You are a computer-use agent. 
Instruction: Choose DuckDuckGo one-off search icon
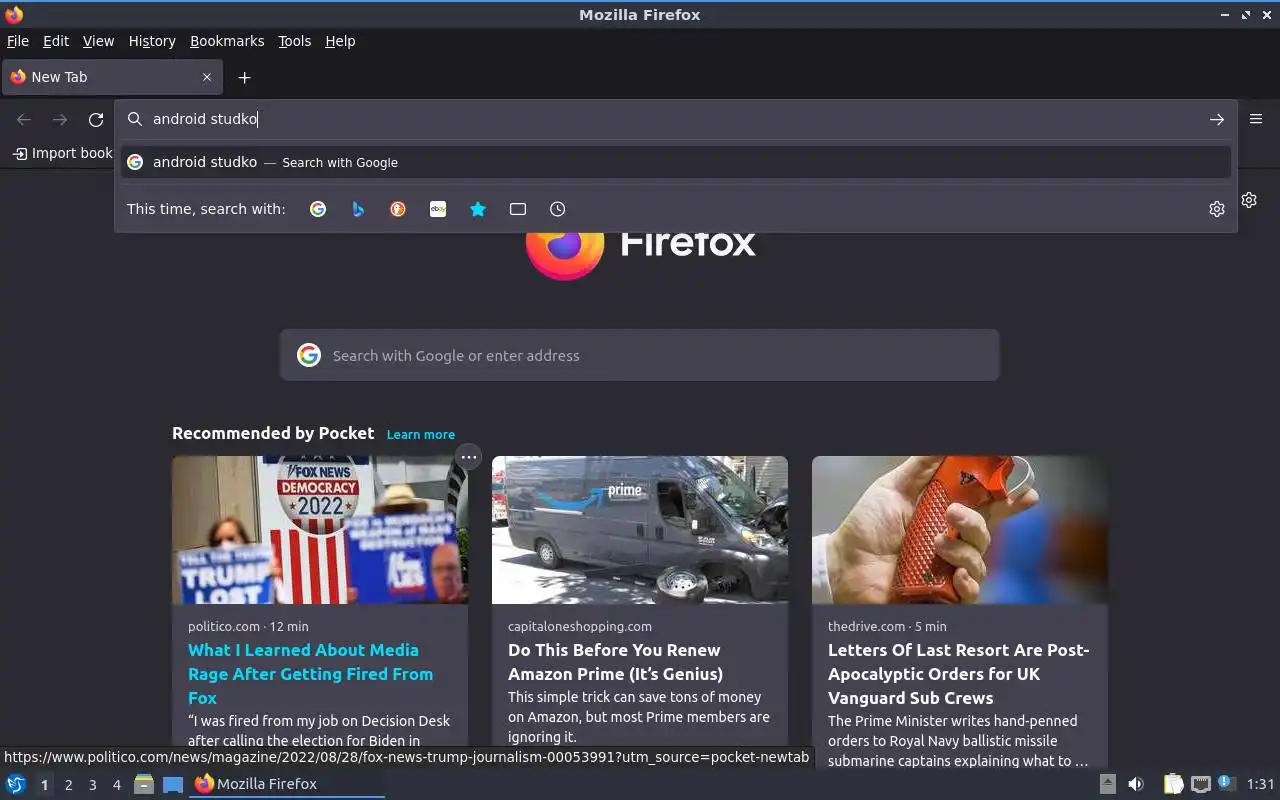(x=398, y=209)
